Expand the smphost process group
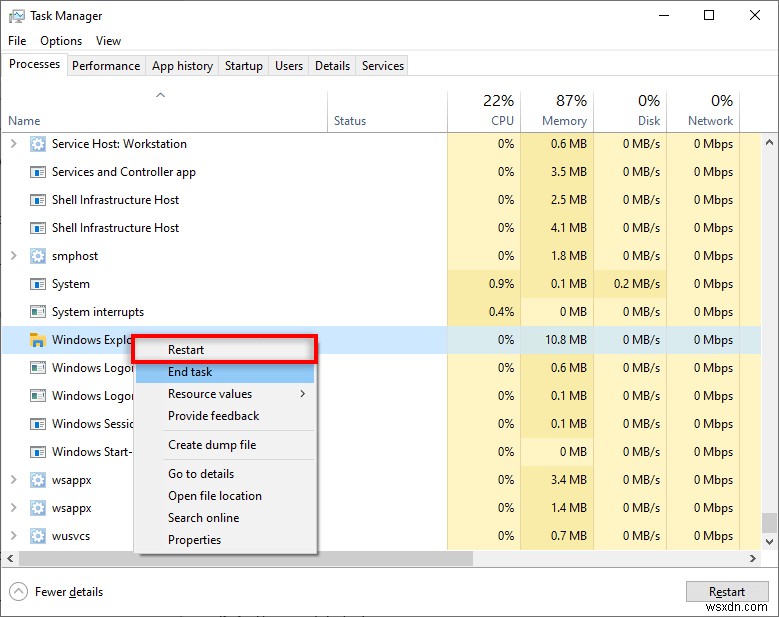 (x=14, y=255)
